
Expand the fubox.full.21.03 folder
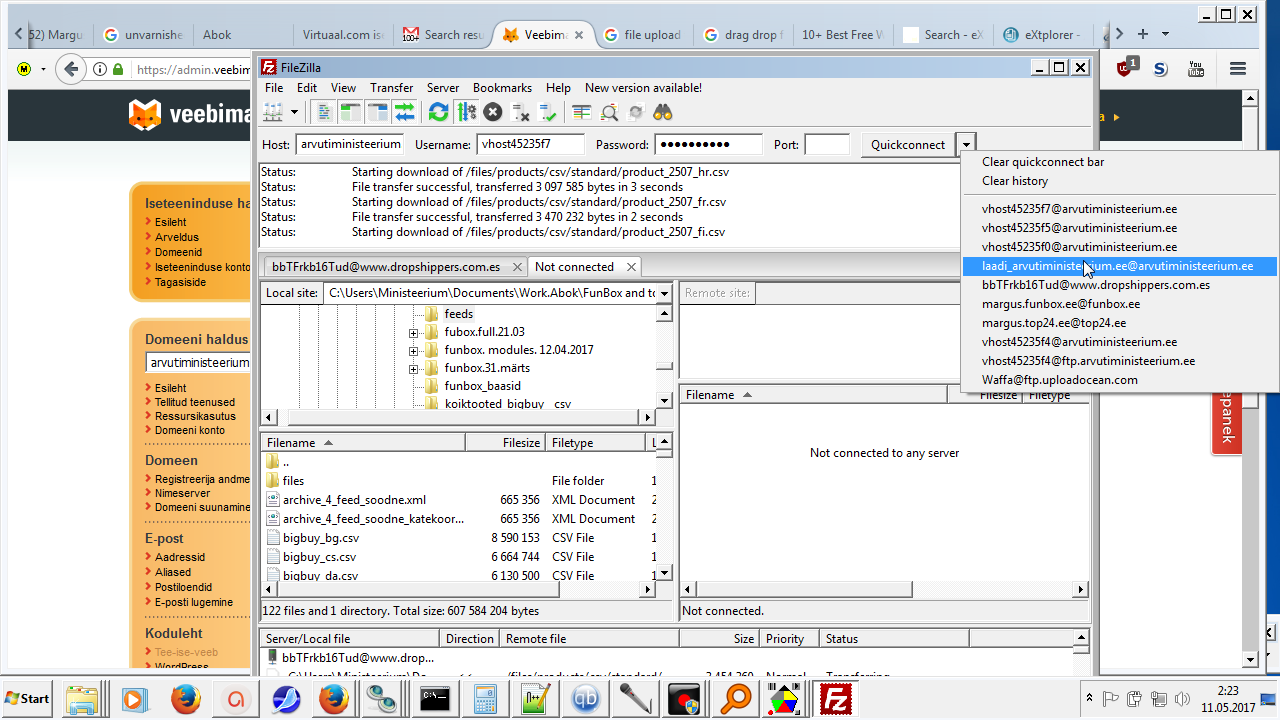[x=413, y=332]
